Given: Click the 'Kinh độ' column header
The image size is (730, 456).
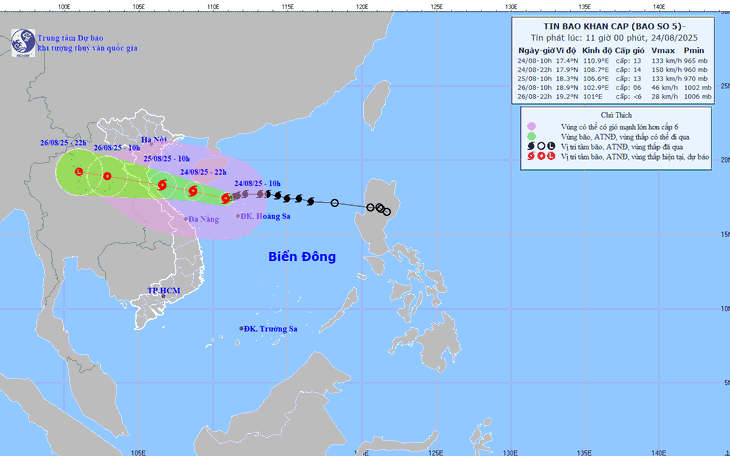Looking at the screenshot, I should coord(597,50).
